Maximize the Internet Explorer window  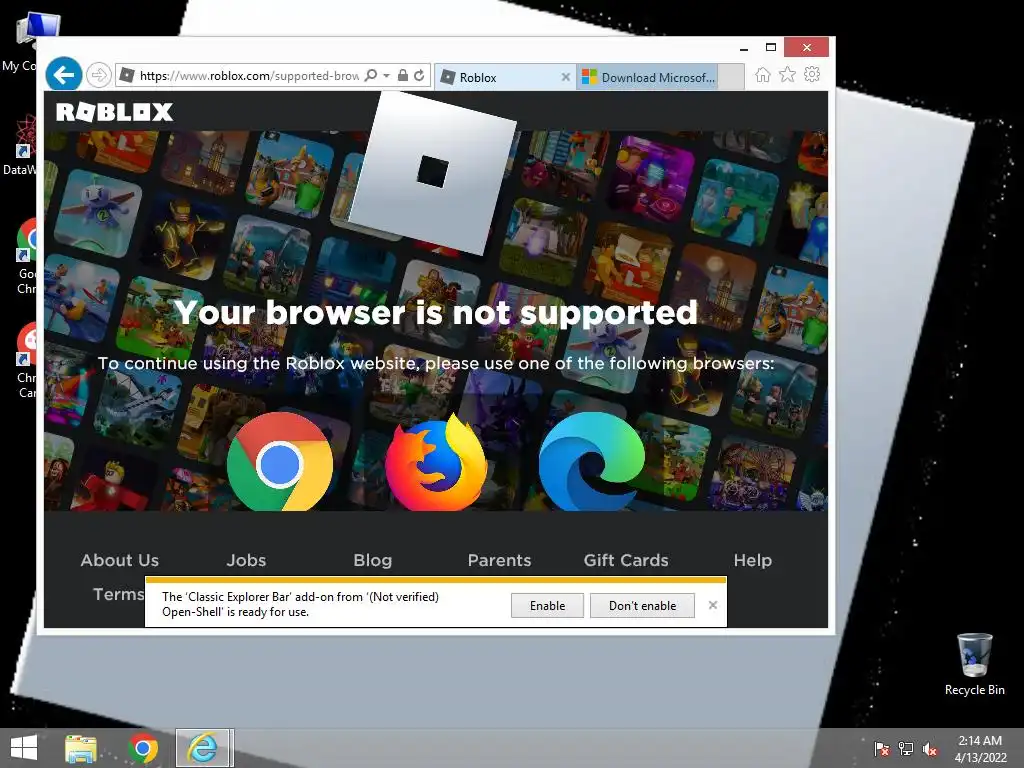tap(771, 47)
